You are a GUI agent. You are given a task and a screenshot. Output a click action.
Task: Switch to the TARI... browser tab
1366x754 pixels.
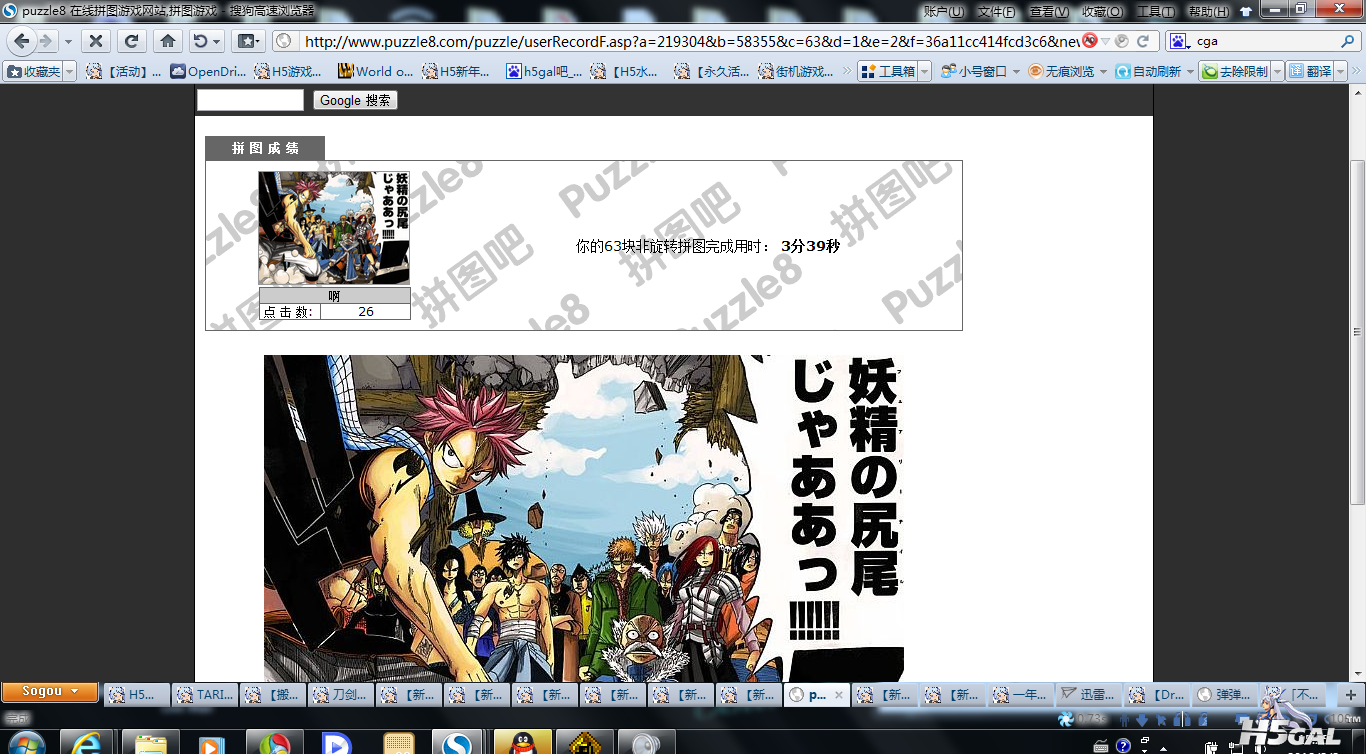pyautogui.click(x=204, y=694)
